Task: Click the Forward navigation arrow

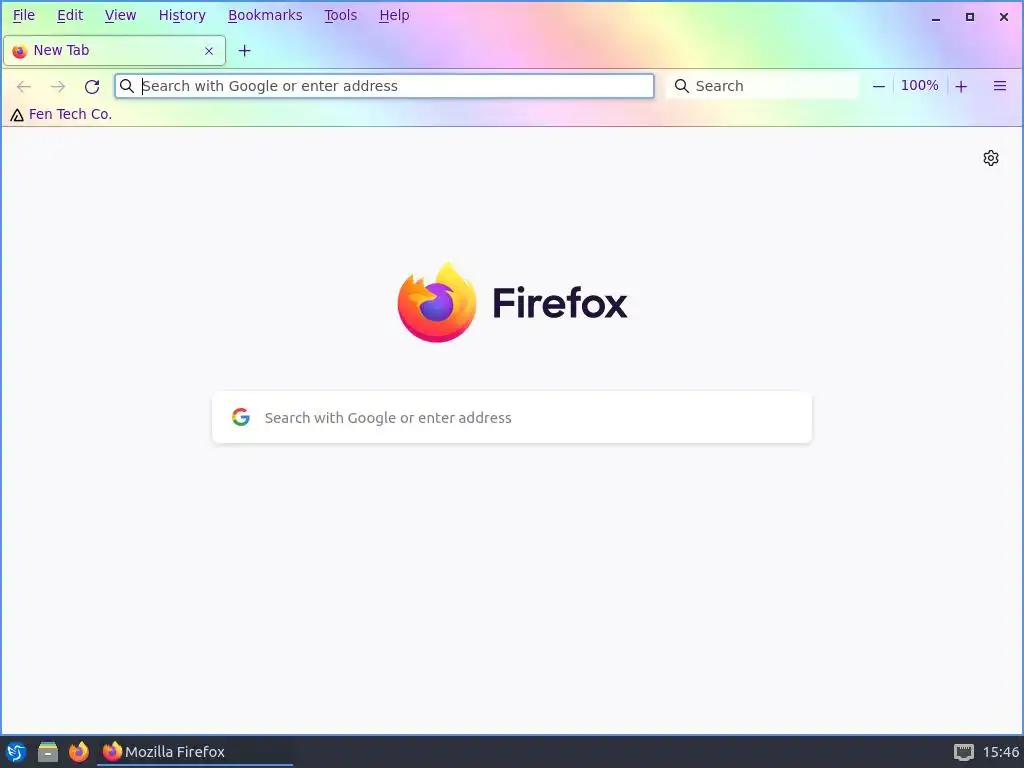Action: click(x=58, y=86)
